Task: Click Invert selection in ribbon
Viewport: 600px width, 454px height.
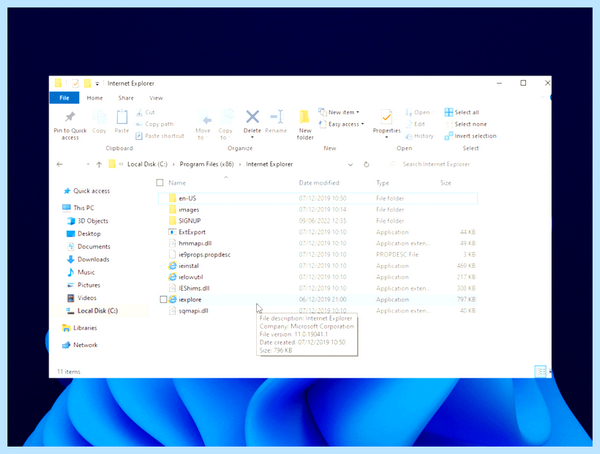Action: tap(471, 136)
